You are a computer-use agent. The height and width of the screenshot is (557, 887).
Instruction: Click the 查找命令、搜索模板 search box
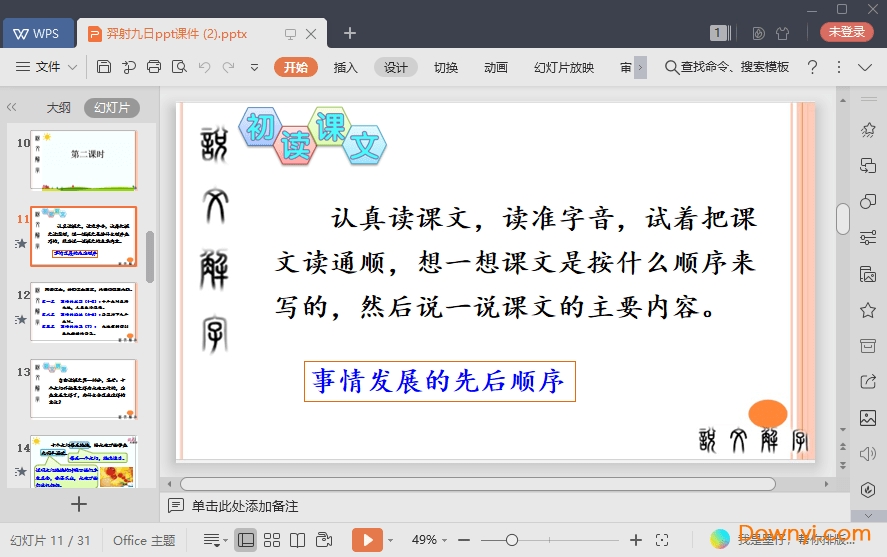point(727,67)
